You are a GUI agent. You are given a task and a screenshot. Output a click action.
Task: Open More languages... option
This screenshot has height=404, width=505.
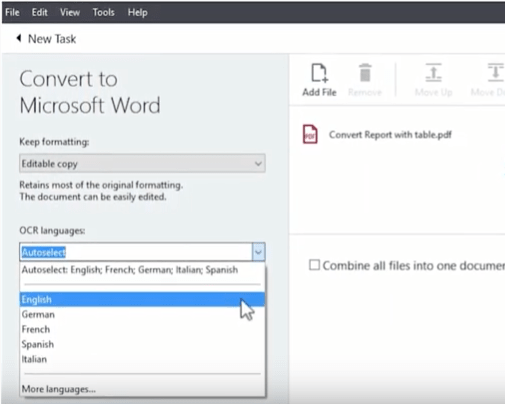(x=142, y=389)
